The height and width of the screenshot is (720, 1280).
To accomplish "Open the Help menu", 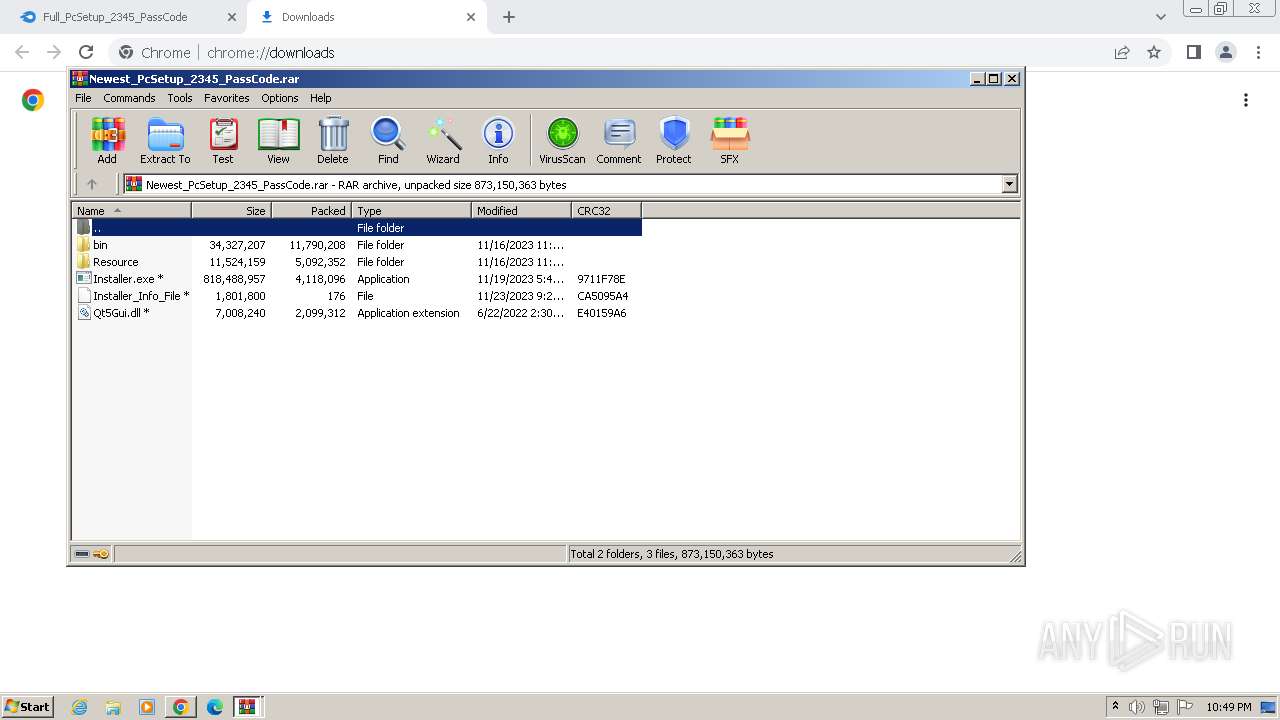I will 320,98.
